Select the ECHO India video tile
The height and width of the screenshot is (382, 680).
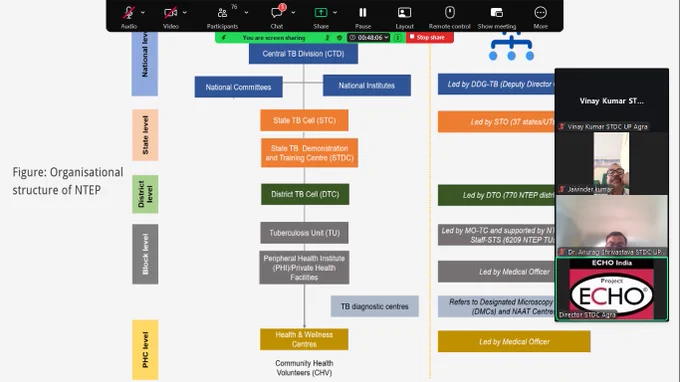click(x=611, y=289)
